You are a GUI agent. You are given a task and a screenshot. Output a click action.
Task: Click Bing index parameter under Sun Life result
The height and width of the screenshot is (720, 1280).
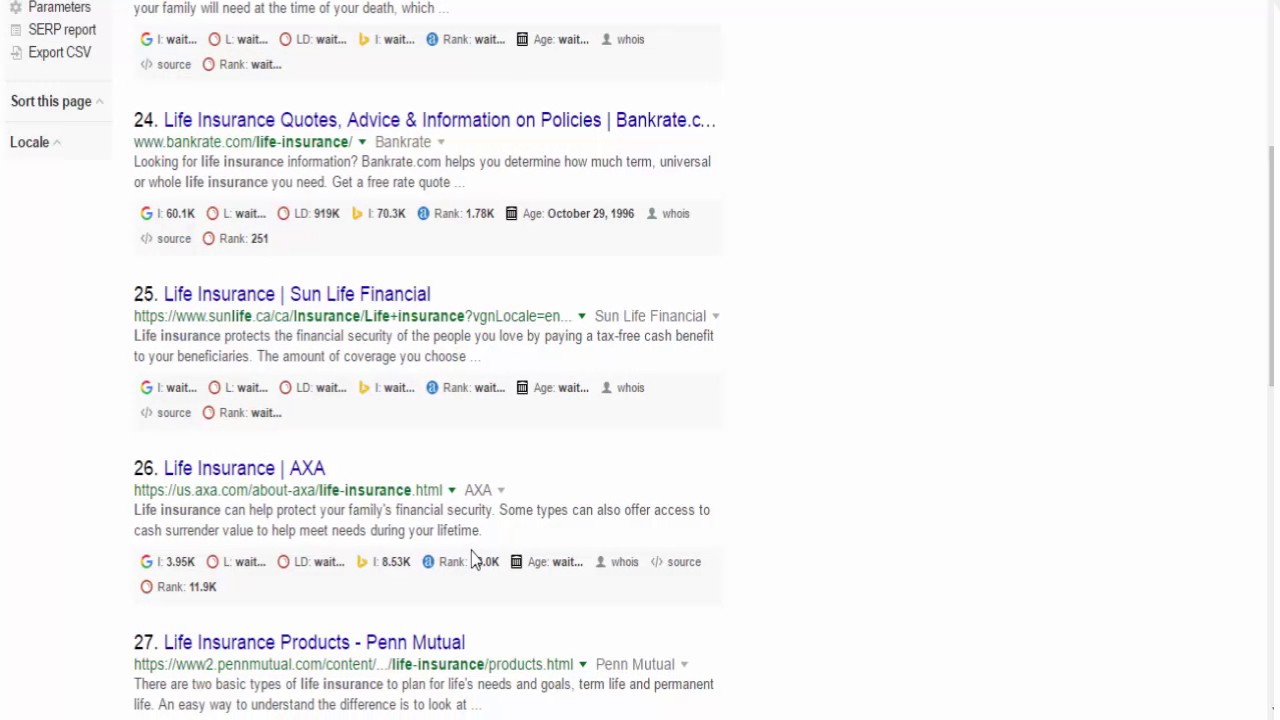click(386, 387)
